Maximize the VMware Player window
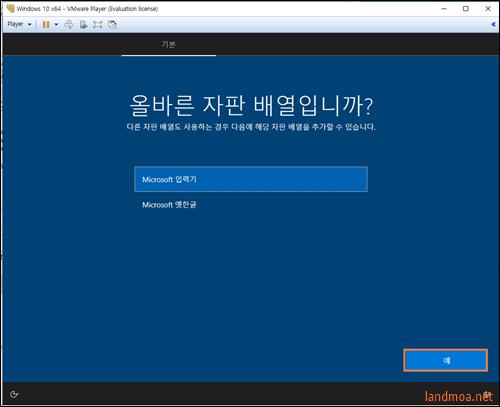The height and width of the screenshot is (407, 500). coord(466,9)
